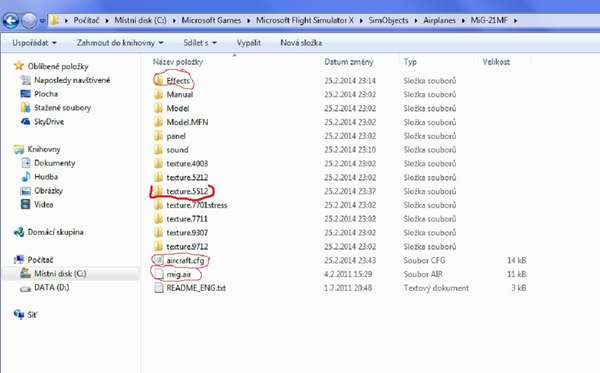Click the Manual folder icon
The height and width of the screenshot is (373, 600).
(x=158, y=94)
